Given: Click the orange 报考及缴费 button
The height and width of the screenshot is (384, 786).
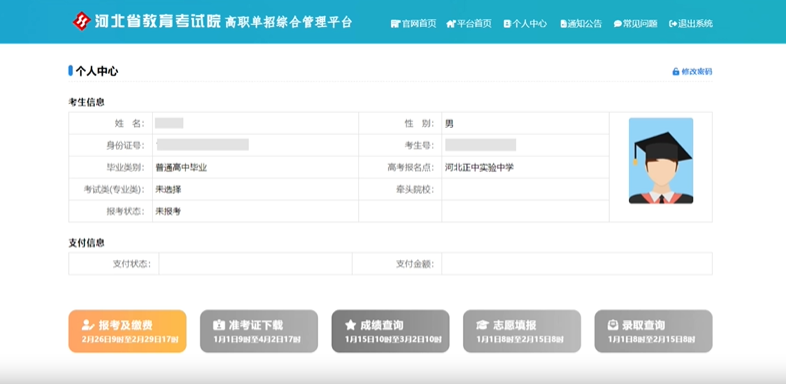Looking at the screenshot, I should point(127,331).
